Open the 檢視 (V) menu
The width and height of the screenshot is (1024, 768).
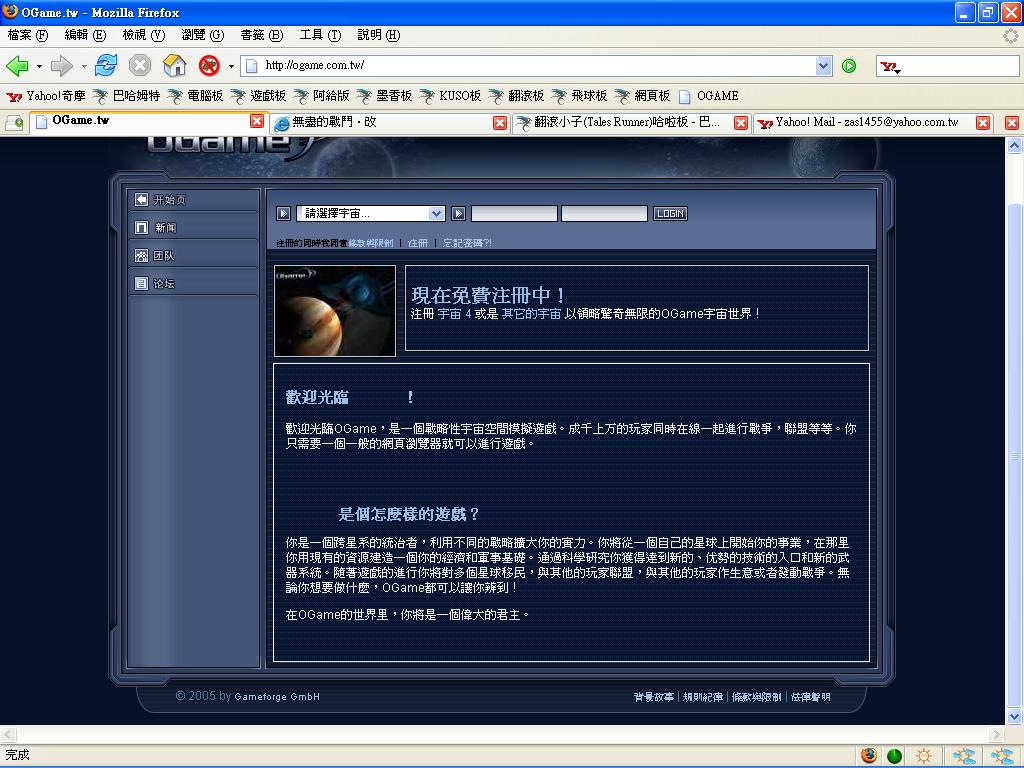click(144, 35)
